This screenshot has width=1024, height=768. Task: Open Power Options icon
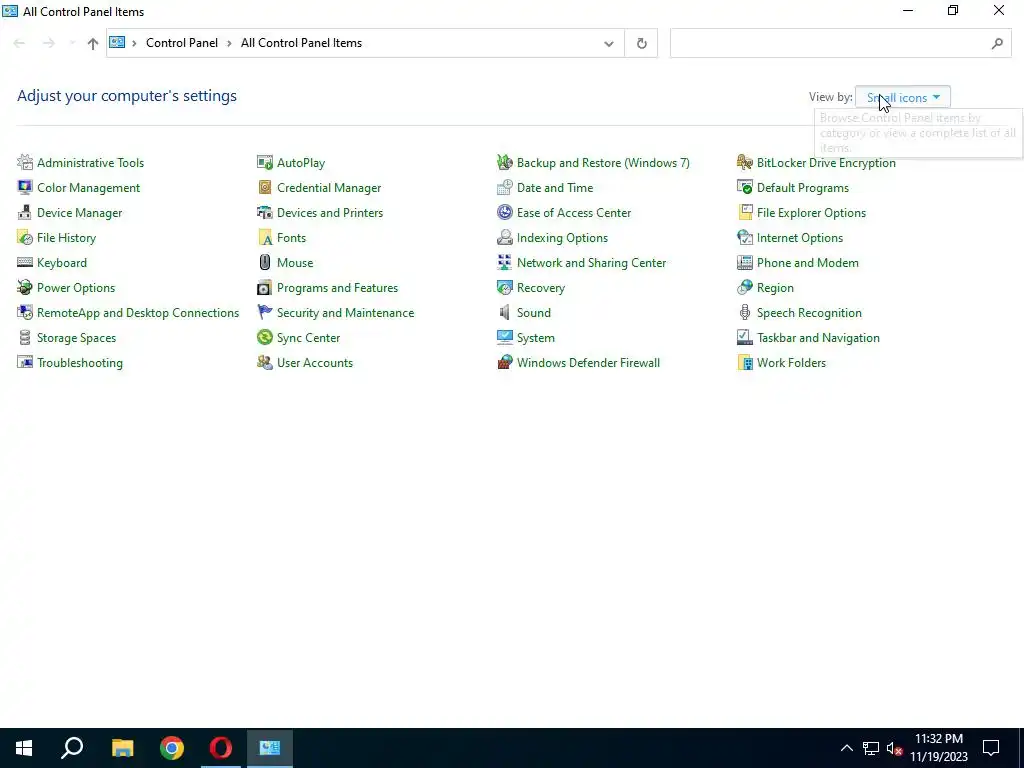(x=25, y=287)
